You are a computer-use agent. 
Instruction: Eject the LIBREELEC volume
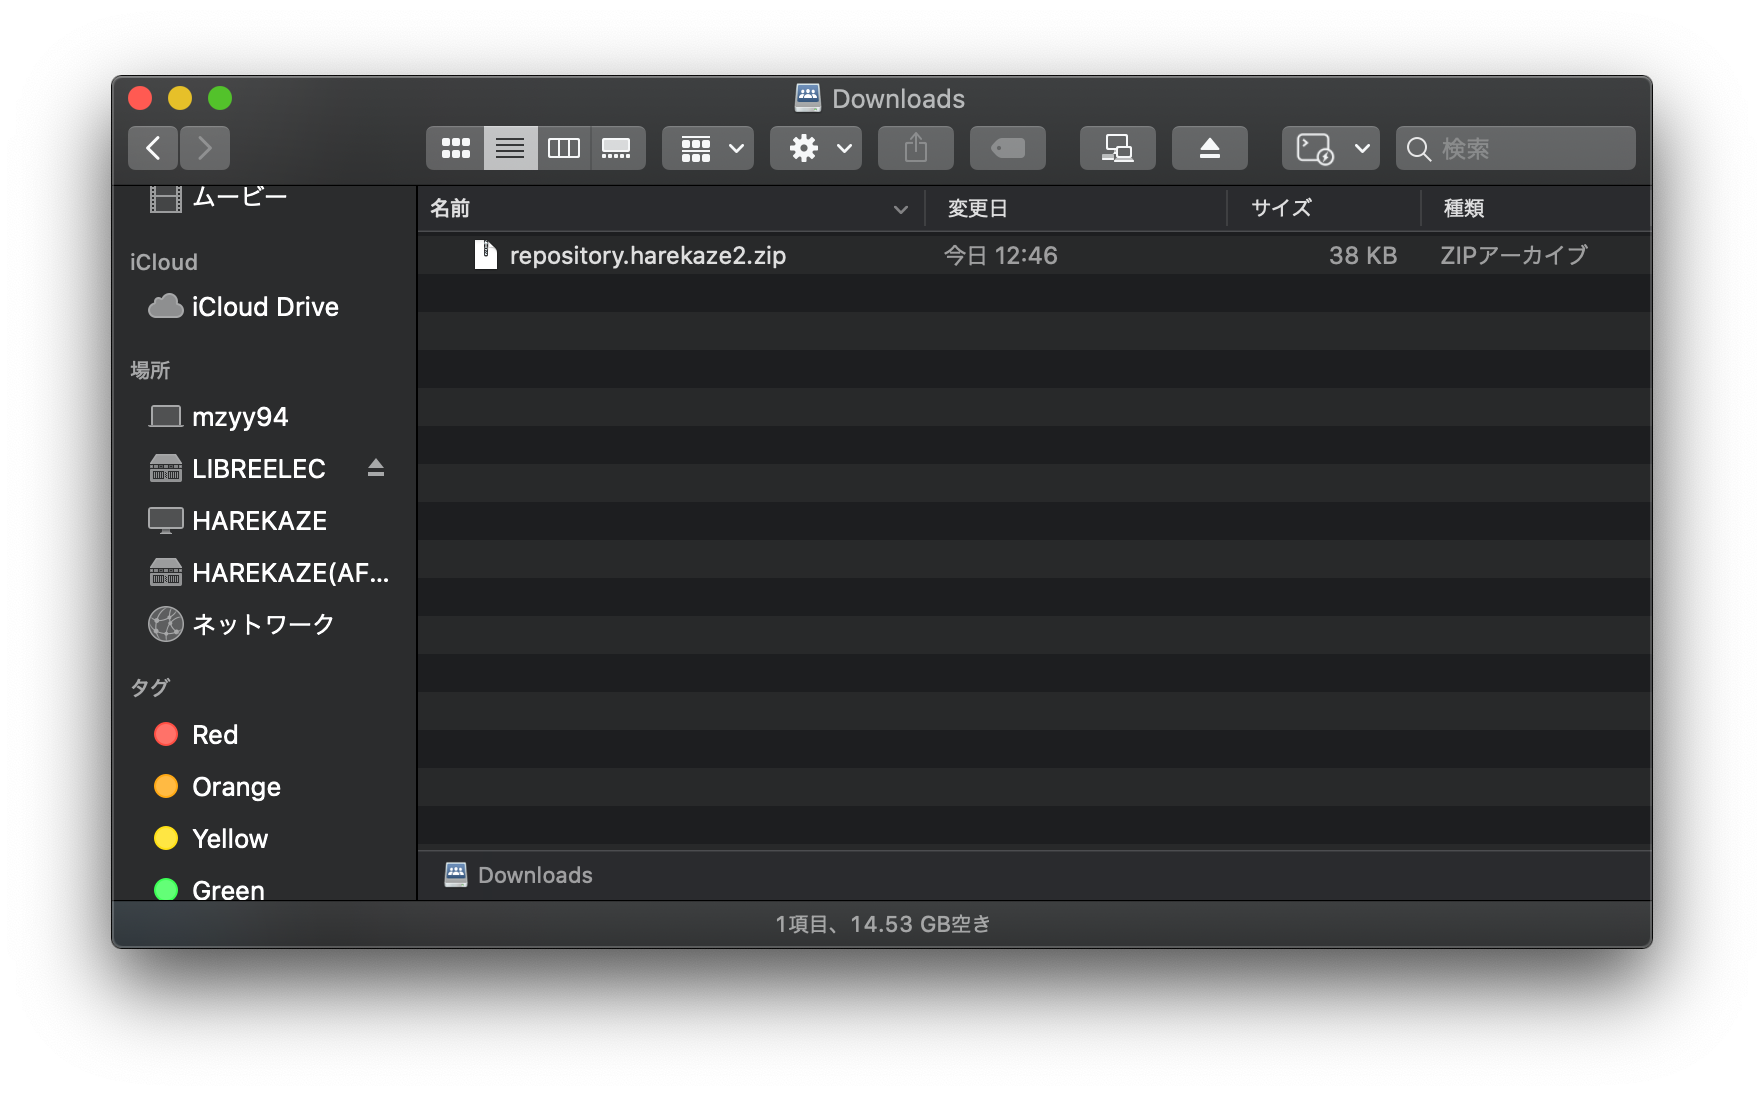(x=376, y=467)
